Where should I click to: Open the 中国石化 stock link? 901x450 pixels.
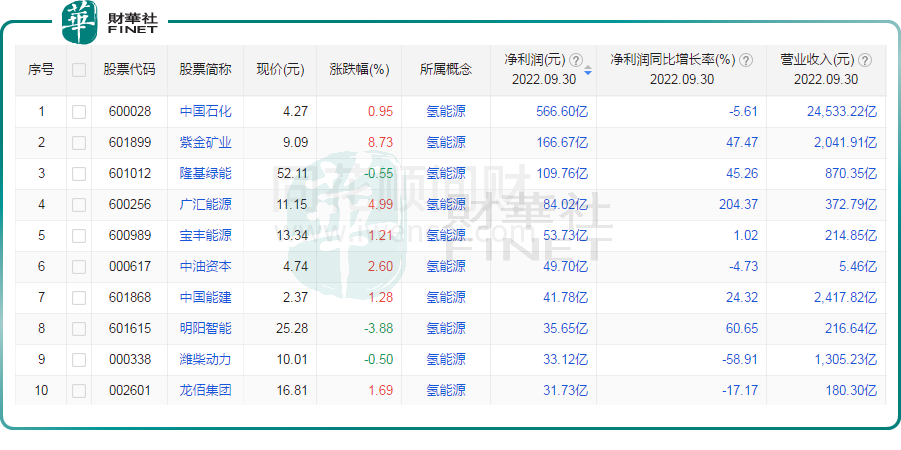pyautogui.click(x=206, y=111)
